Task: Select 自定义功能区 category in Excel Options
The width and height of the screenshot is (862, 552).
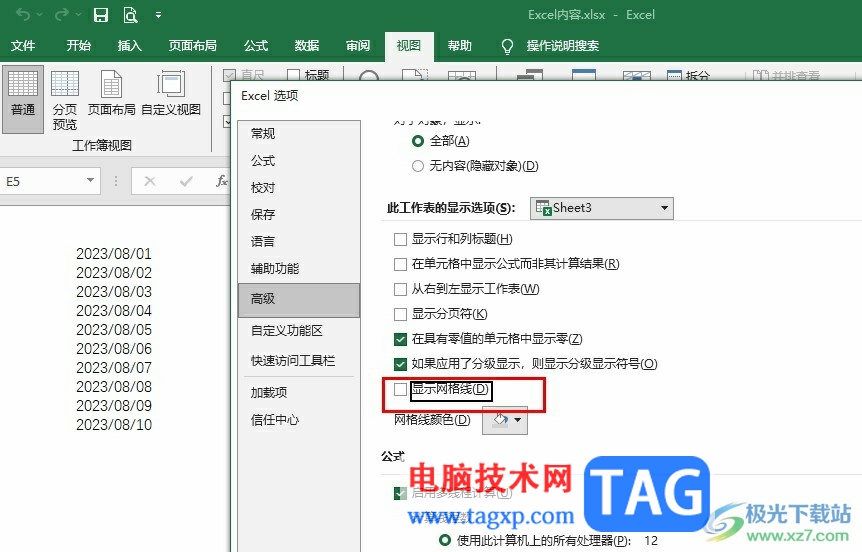Action: (299, 330)
